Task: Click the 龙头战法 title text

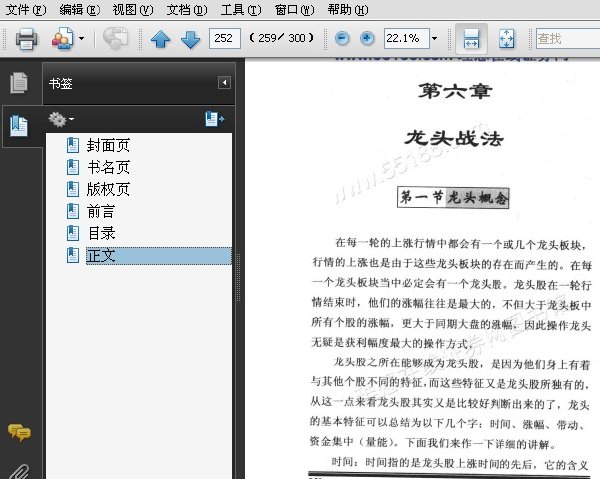Action: [x=454, y=138]
